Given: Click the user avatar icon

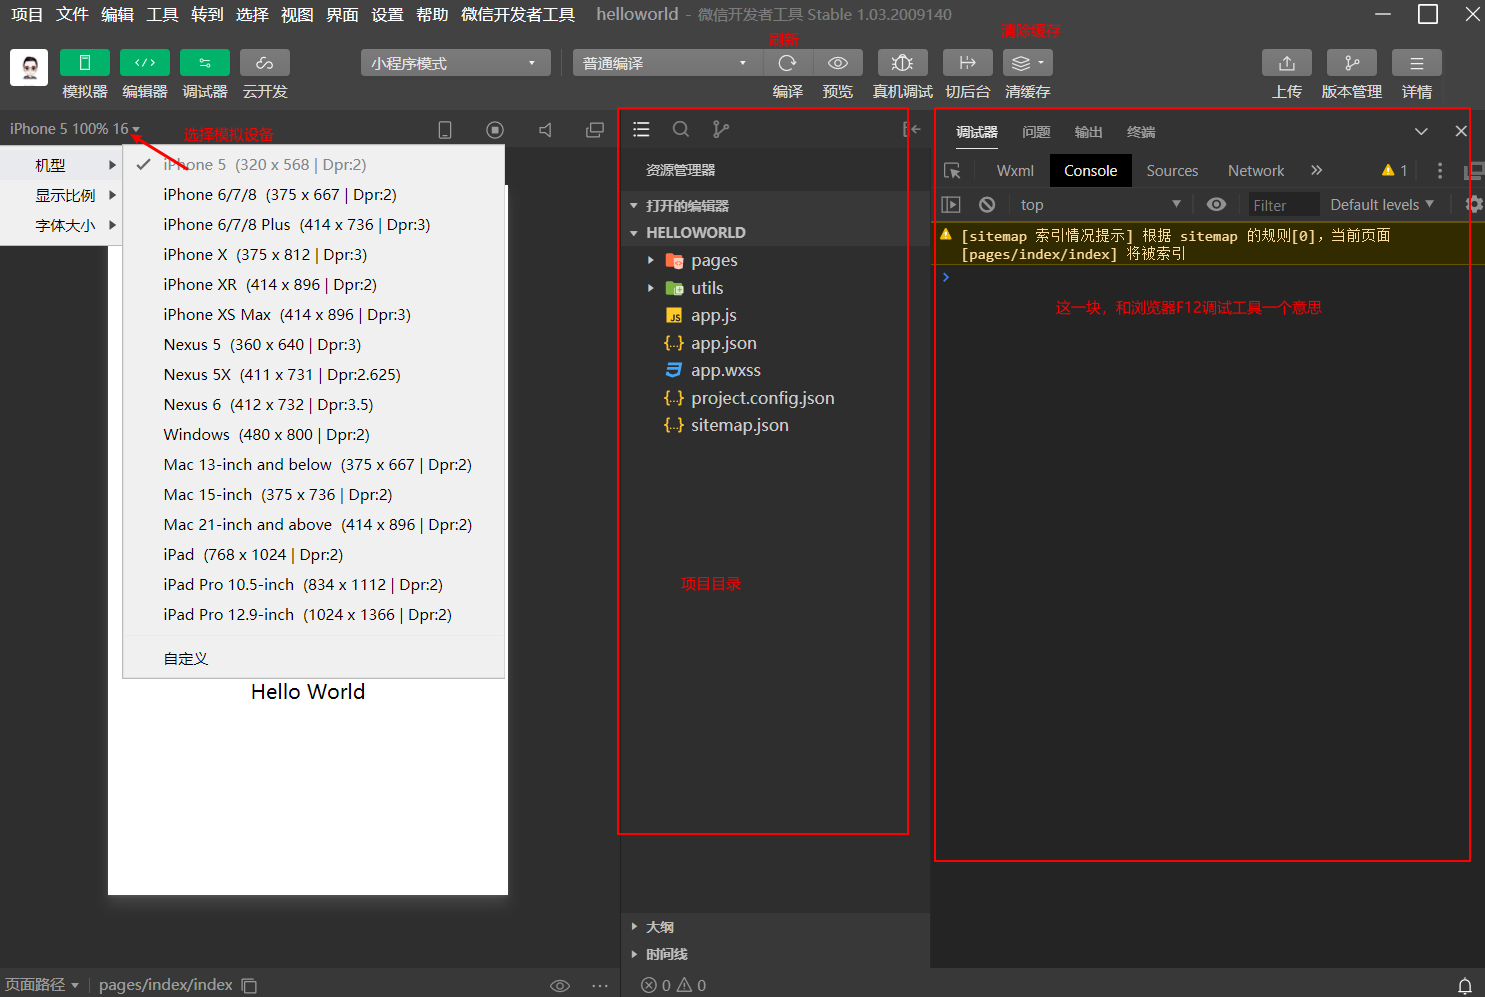Looking at the screenshot, I should tap(29, 68).
